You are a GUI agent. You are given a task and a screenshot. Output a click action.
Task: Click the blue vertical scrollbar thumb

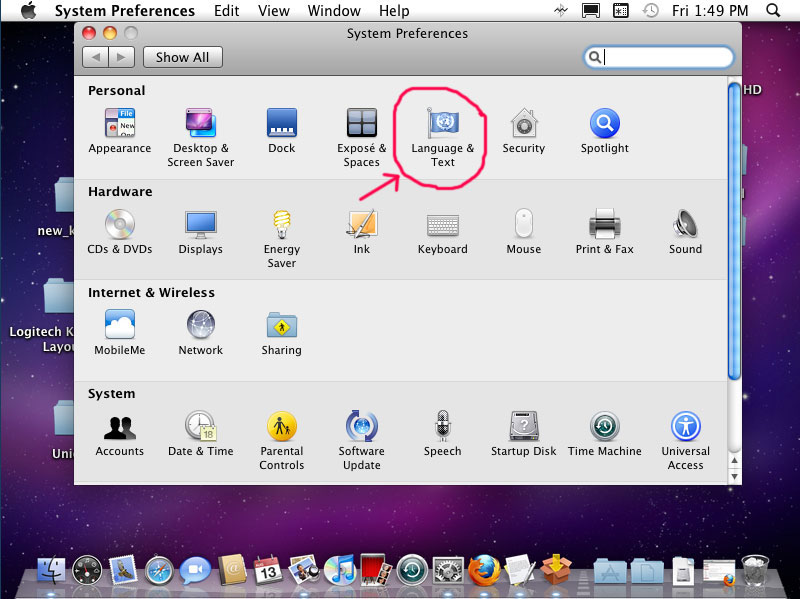point(734,231)
